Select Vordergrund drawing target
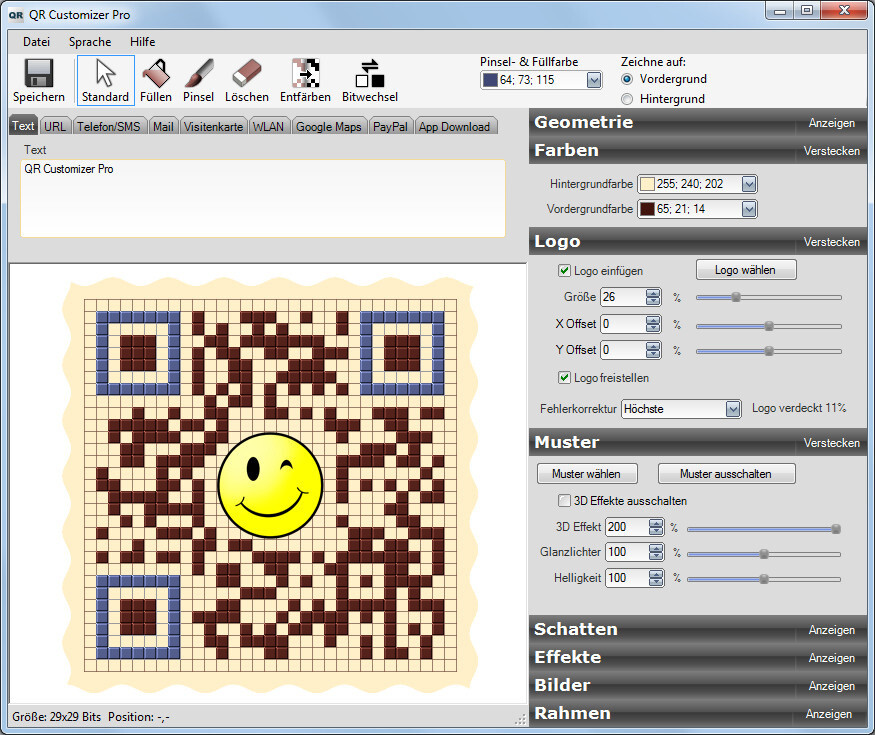Screen dimensions: 875x735 click(x=627, y=79)
